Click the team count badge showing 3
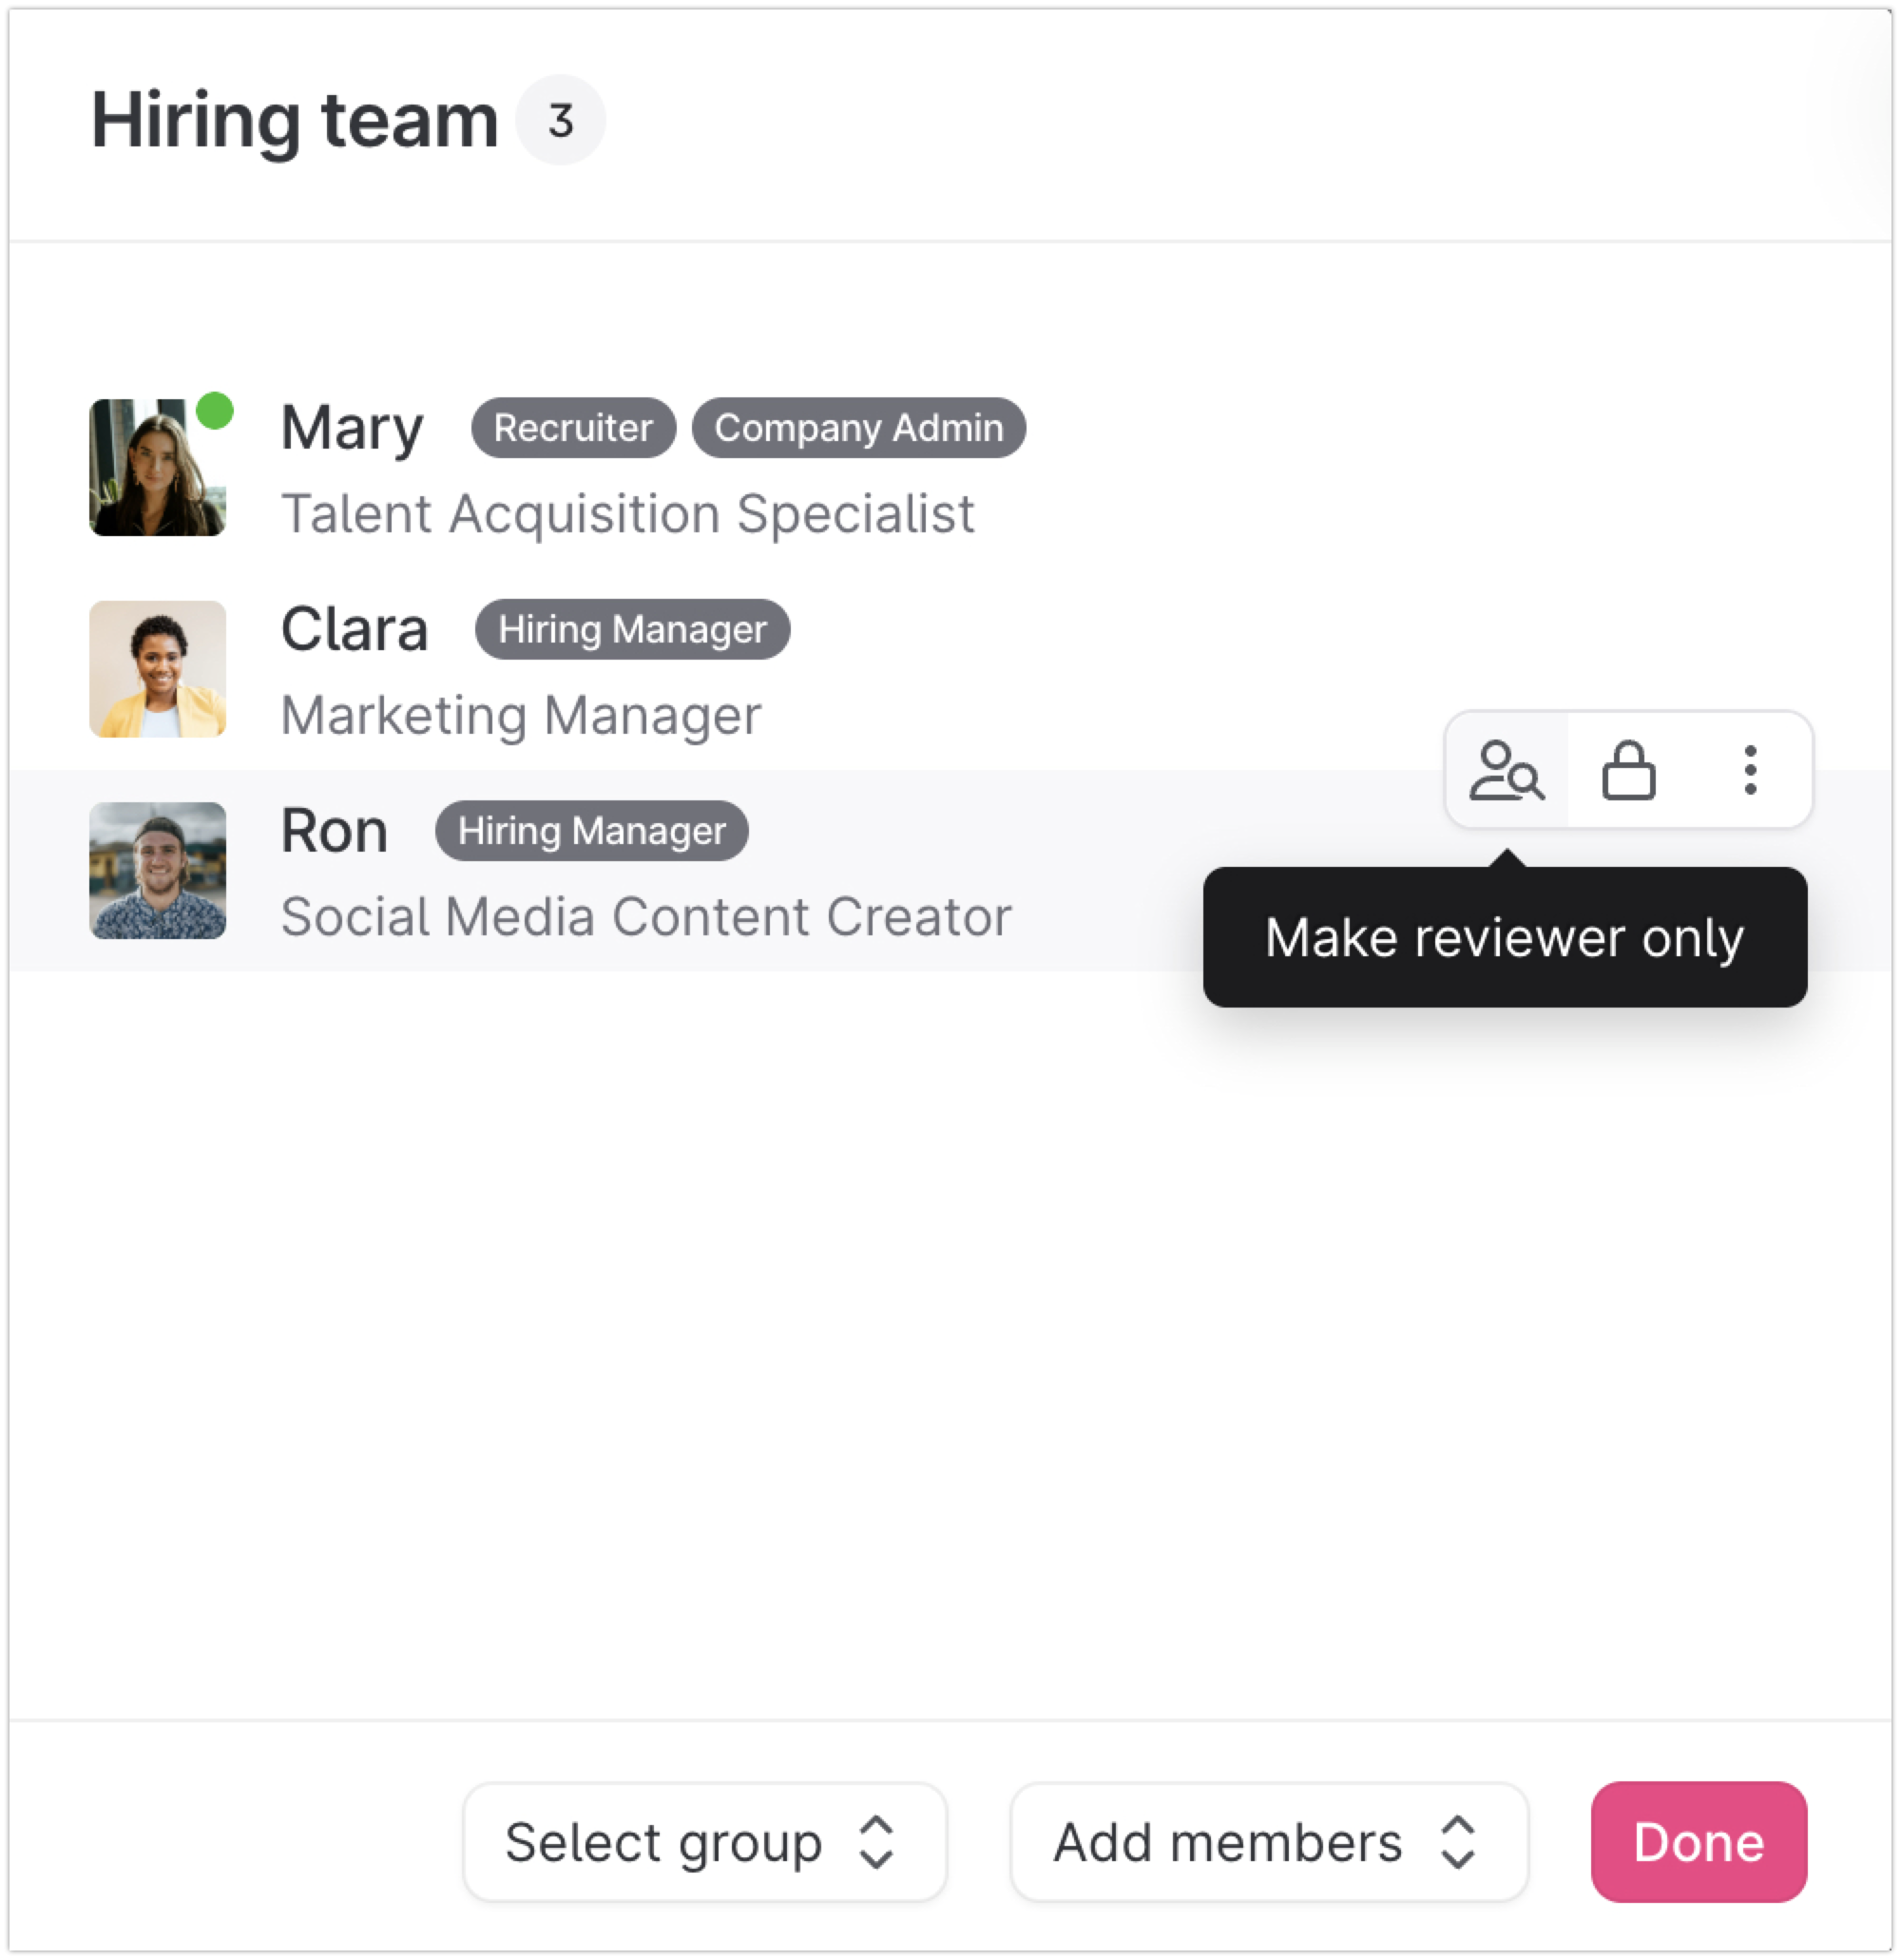 coord(560,120)
